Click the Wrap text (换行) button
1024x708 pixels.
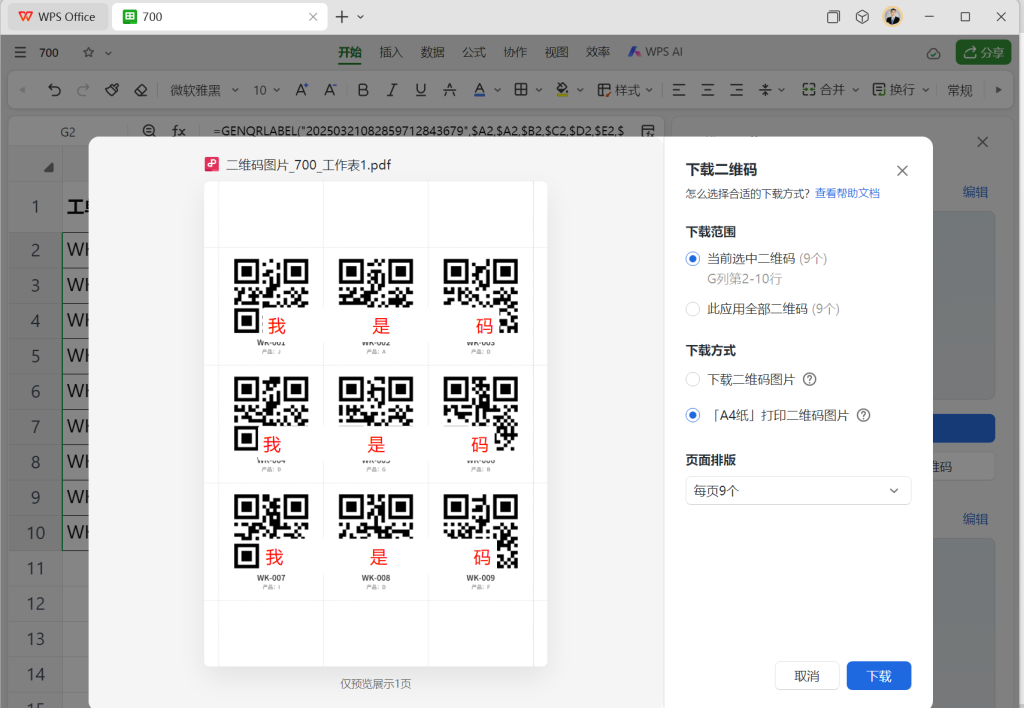pyautogui.click(x=893, y=90)
